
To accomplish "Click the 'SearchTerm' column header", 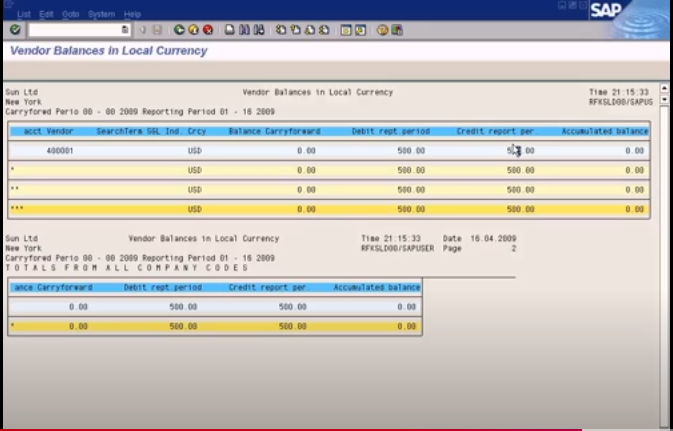I will (x=119, y=131).
